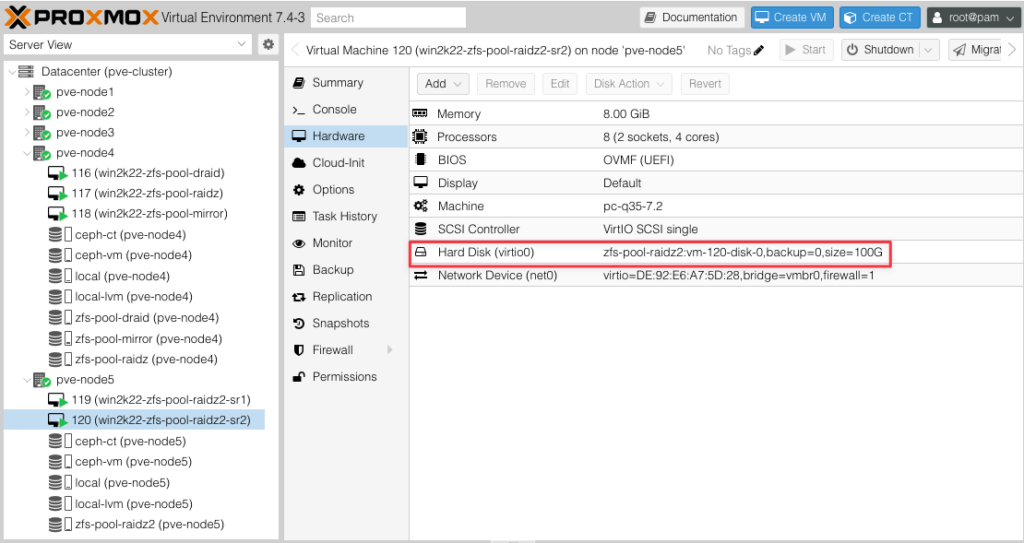Click the Memory row RAM icon
The width and height of the screenshot is (1024, 543).
[420, 114]
